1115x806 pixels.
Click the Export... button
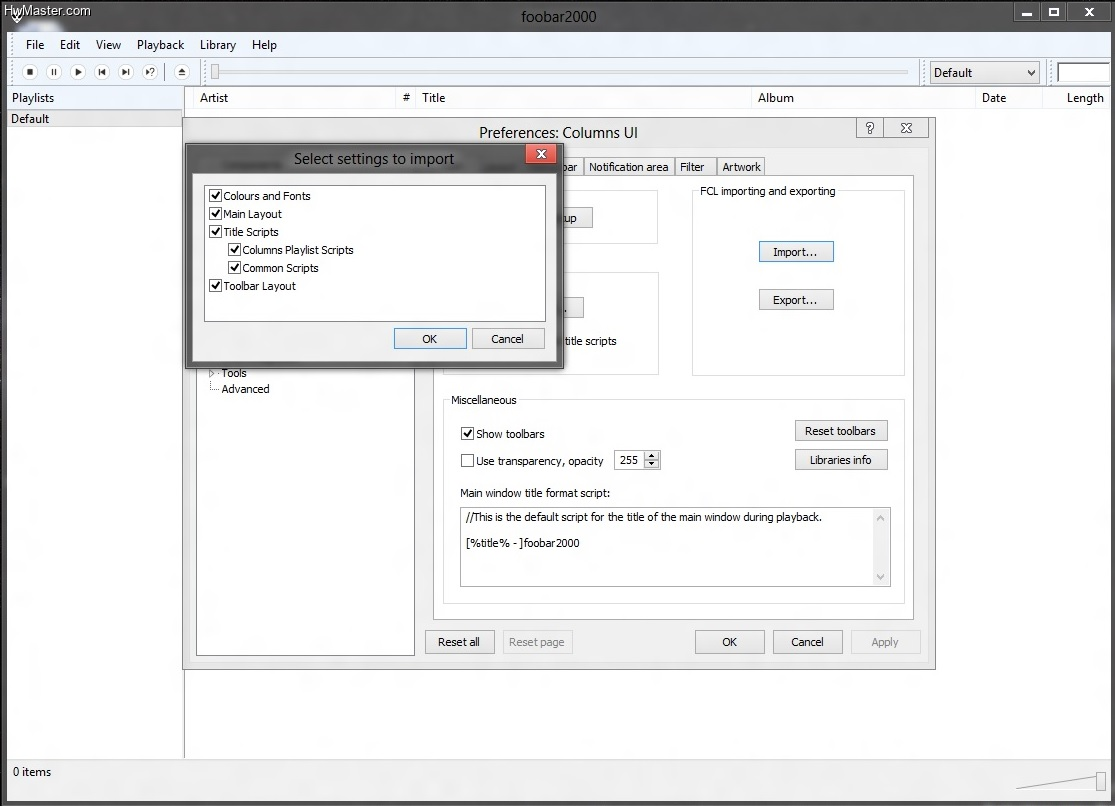pos(796,300)
